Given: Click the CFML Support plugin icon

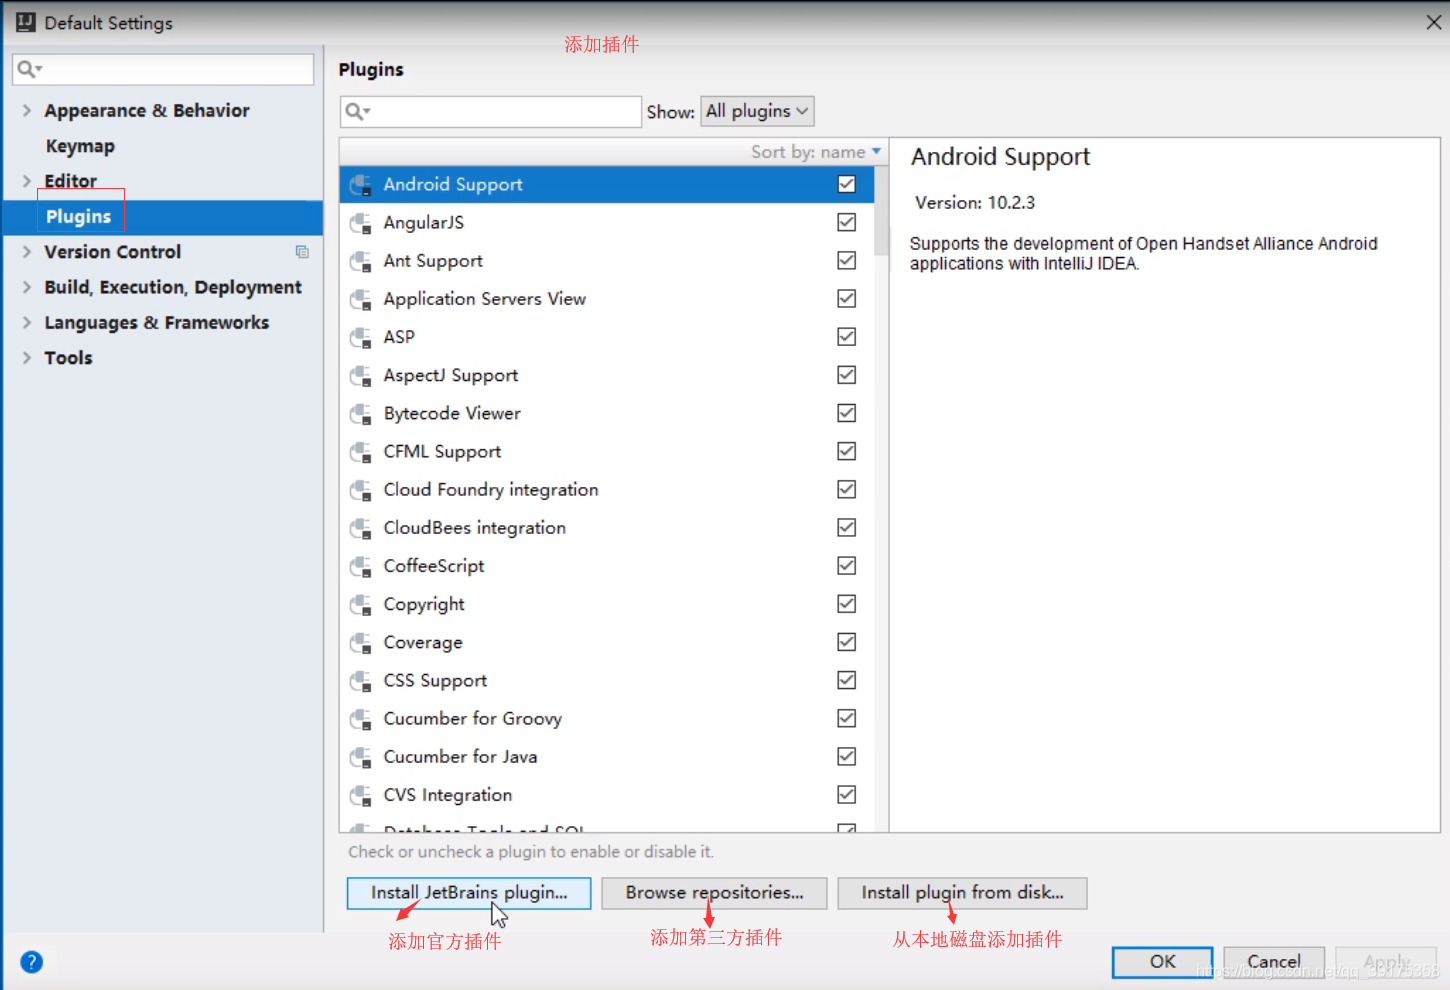Looking at the screenshot, I should [x=360, y=452].
